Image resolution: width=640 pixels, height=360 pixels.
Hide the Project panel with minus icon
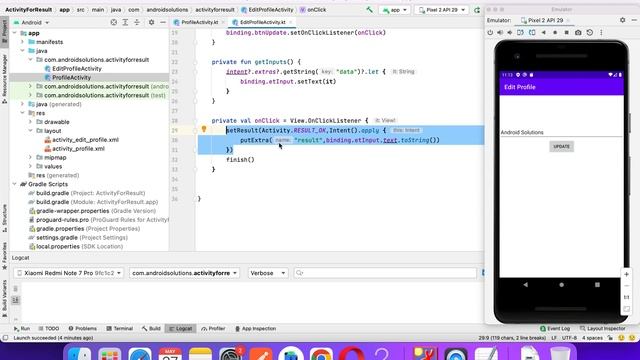pos(162,22)
